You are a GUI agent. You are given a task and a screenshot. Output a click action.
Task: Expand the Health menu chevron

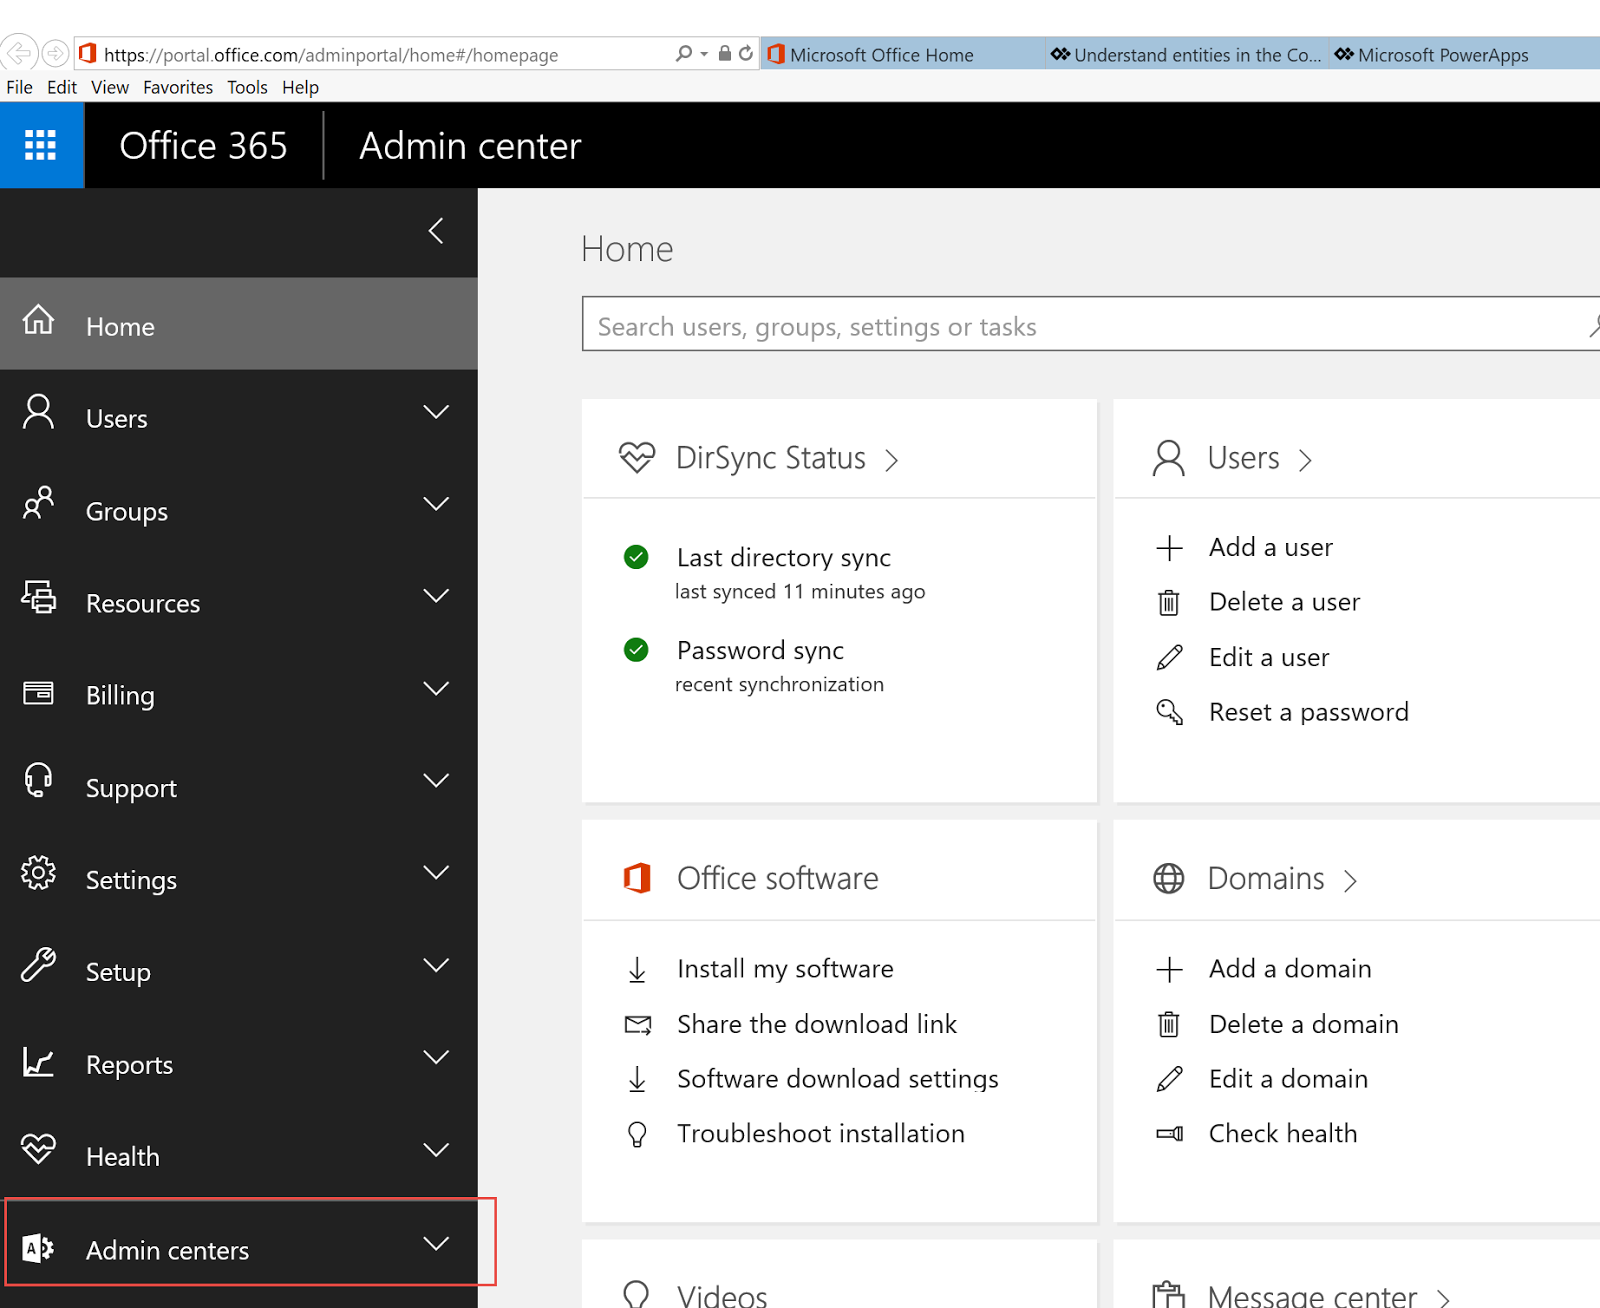tap(436, 1150)
